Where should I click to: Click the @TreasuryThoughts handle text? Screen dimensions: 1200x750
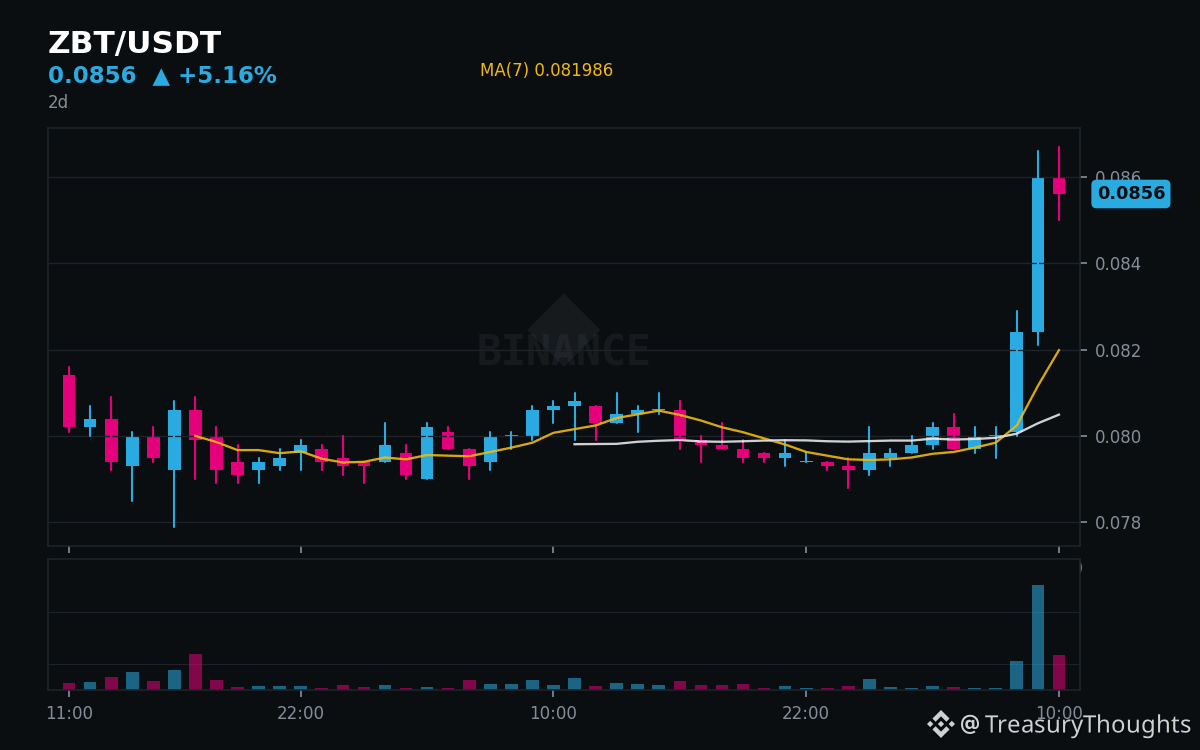[x=1075, y=725]
